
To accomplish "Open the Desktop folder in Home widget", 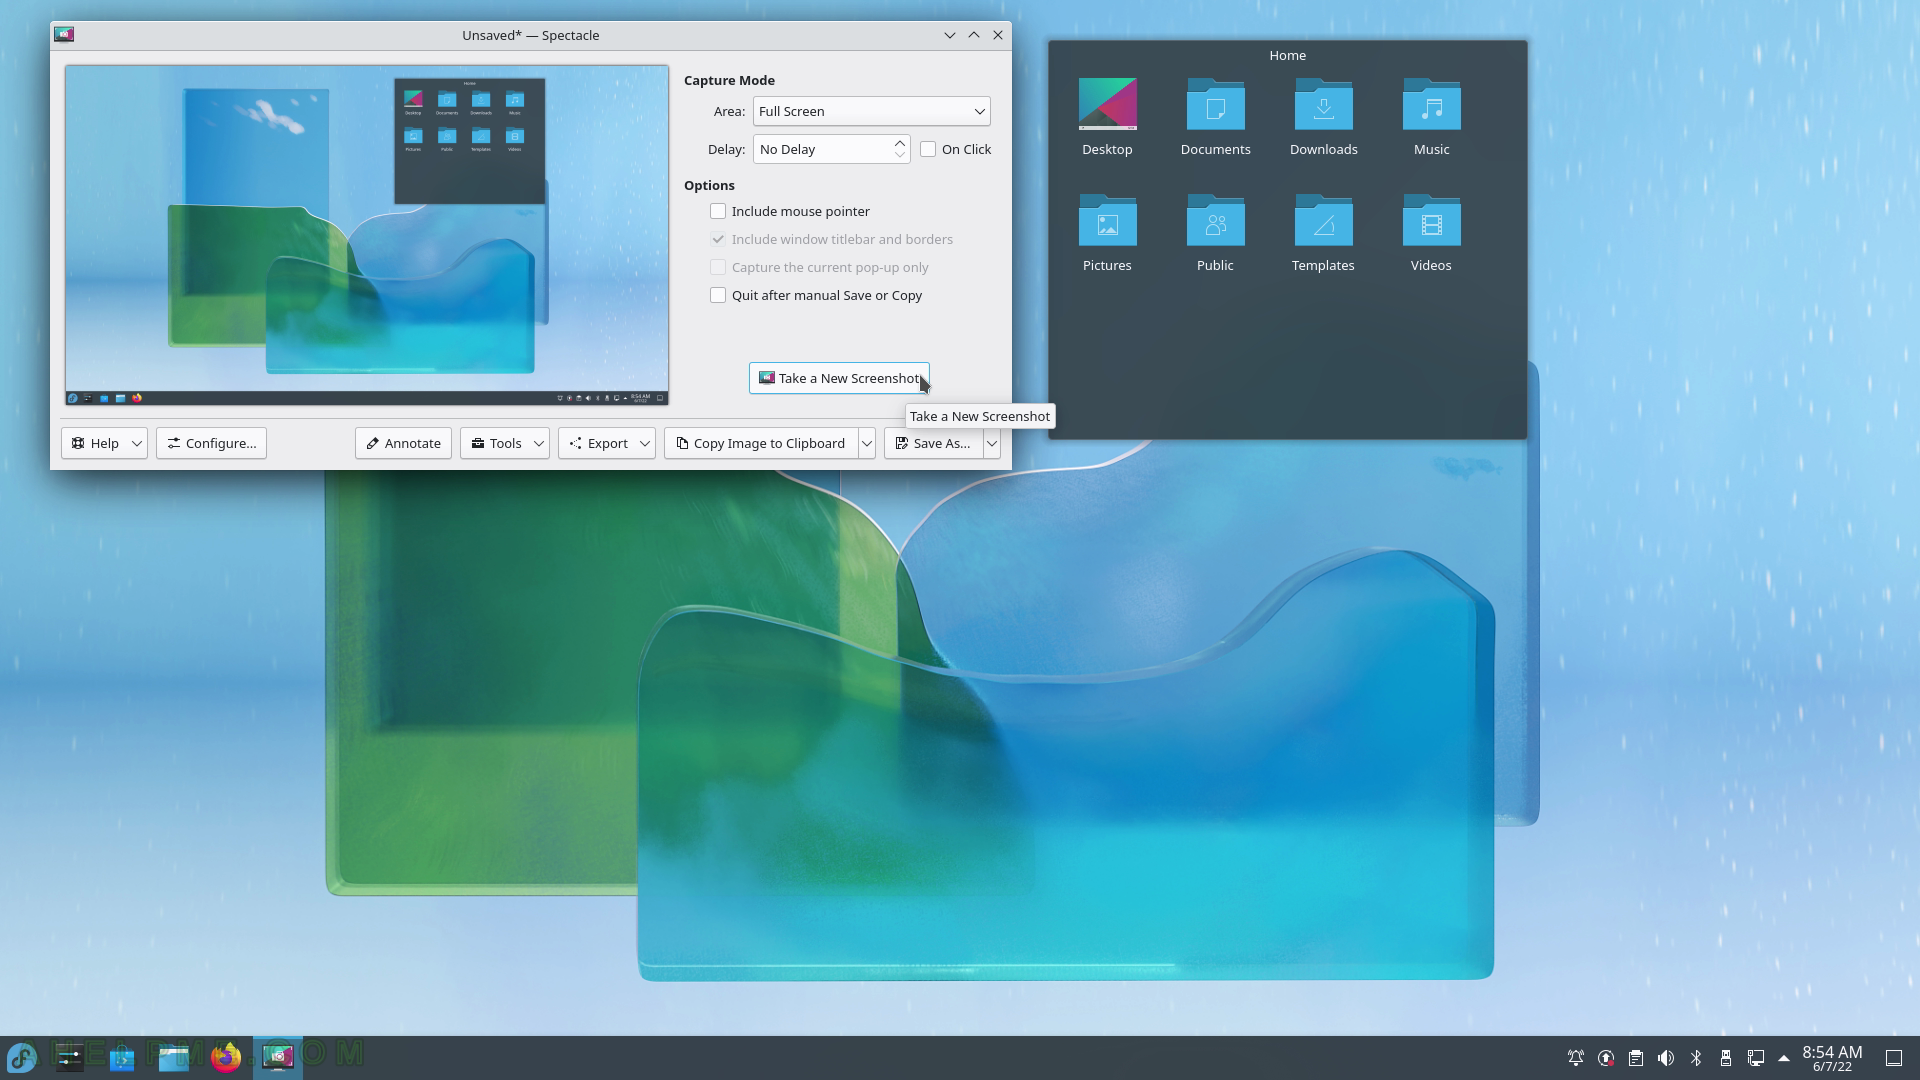I will 1107,117.
